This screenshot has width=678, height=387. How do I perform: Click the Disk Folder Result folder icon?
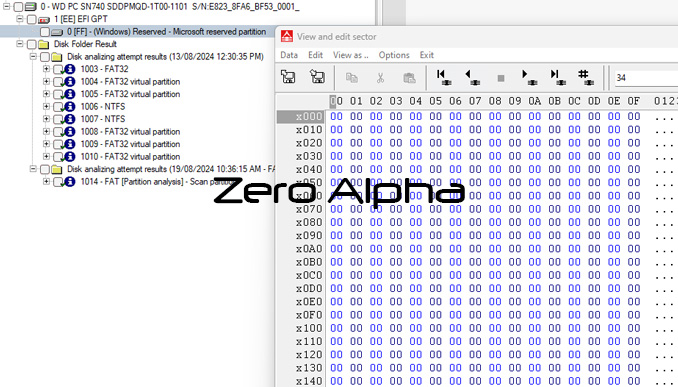43,44
